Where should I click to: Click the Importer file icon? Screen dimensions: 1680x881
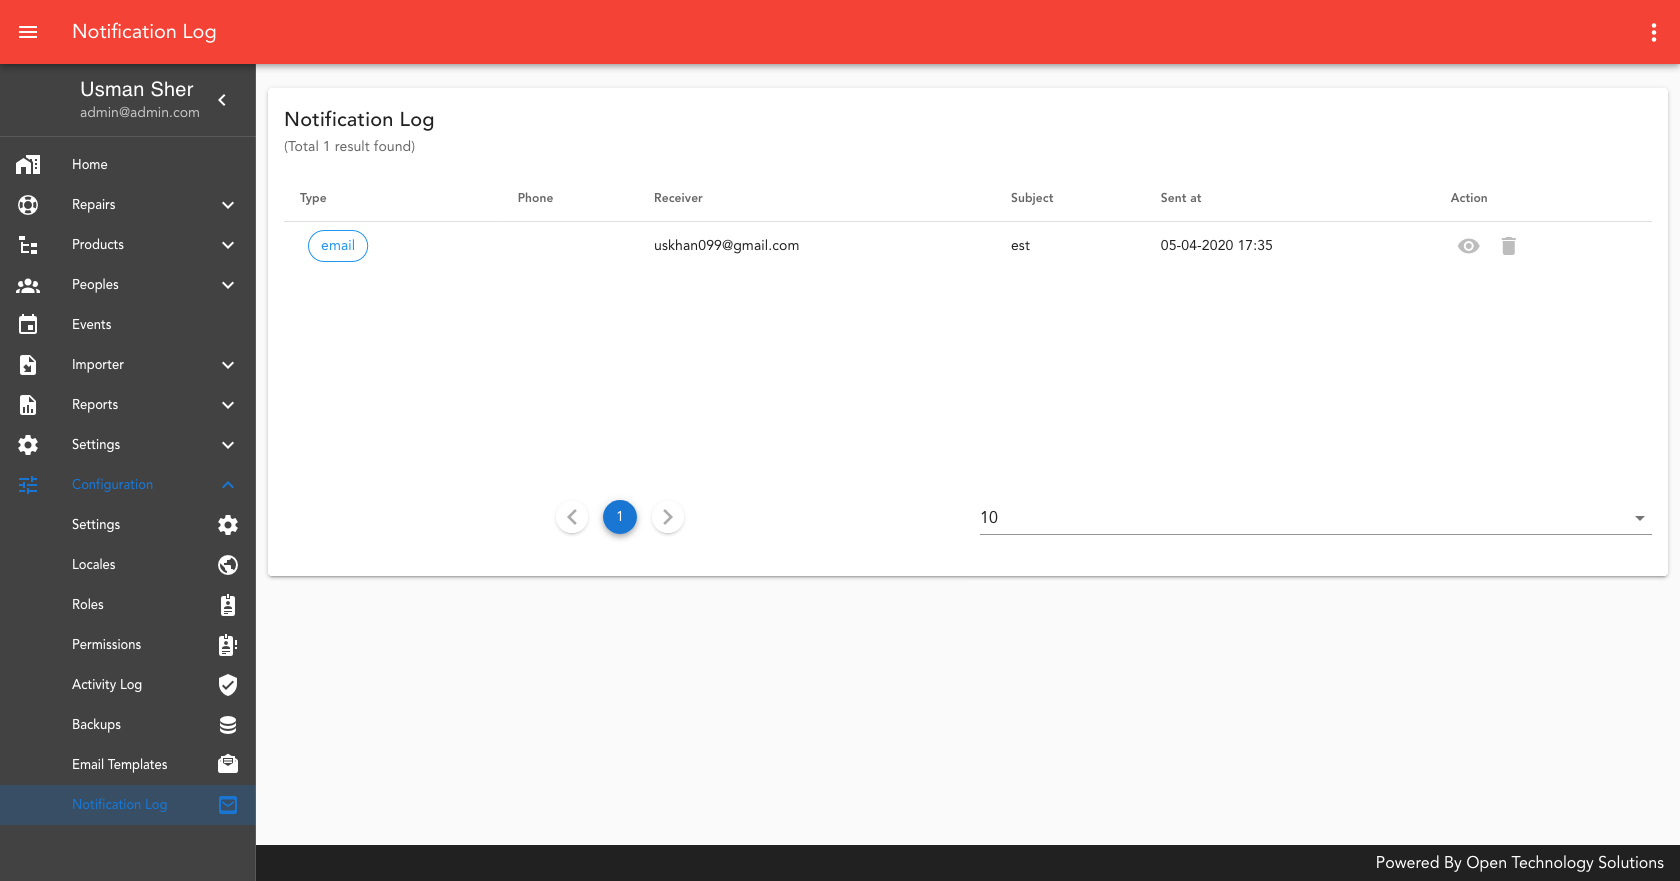click(x=28, y=365)
